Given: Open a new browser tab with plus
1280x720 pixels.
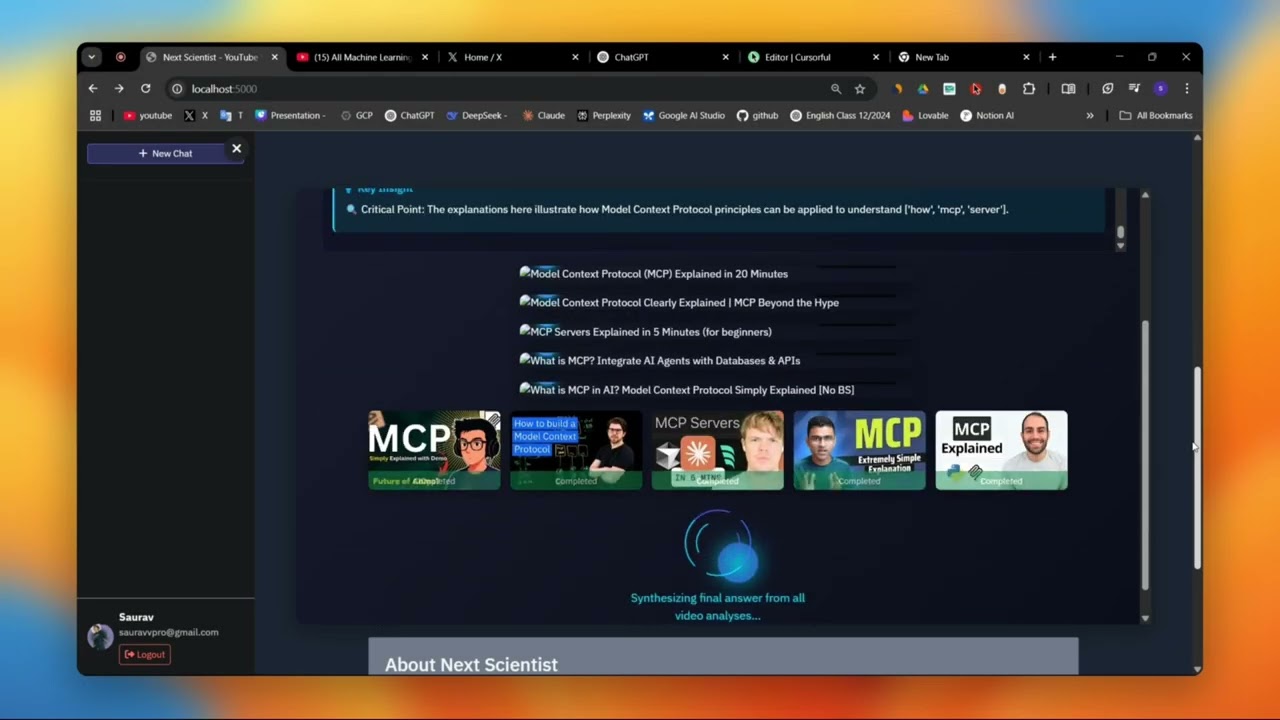Looking at the screenshot, I should (x=1052, y=57).
